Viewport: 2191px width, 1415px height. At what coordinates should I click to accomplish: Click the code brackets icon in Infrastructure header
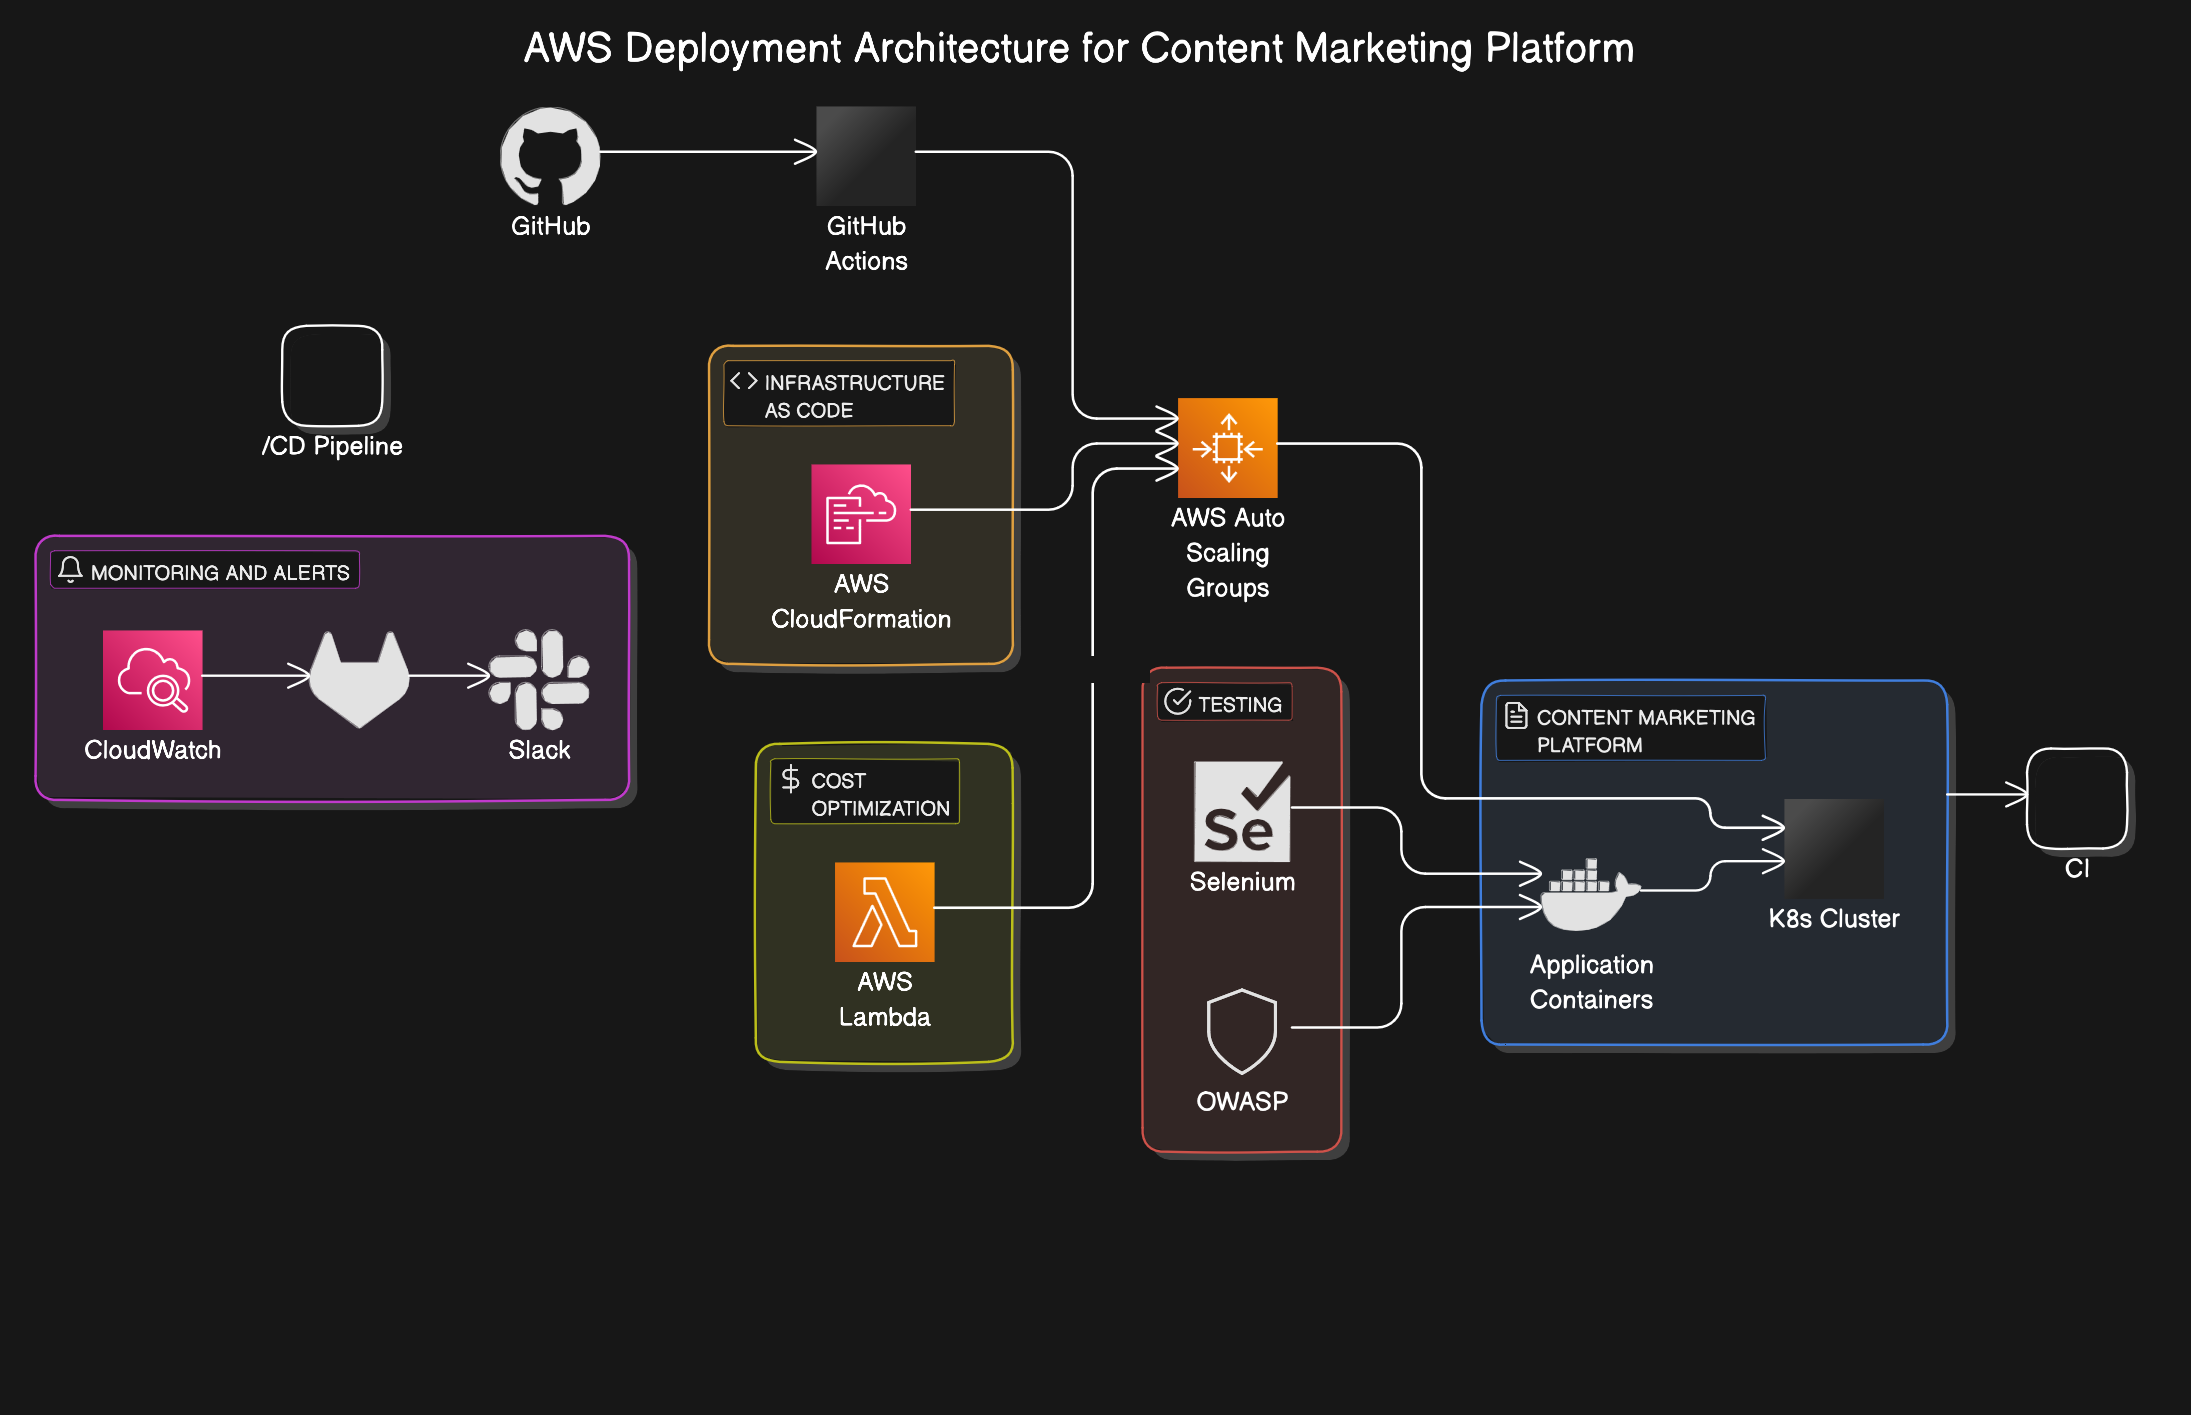pyautogui.click(x=743, y=381)
